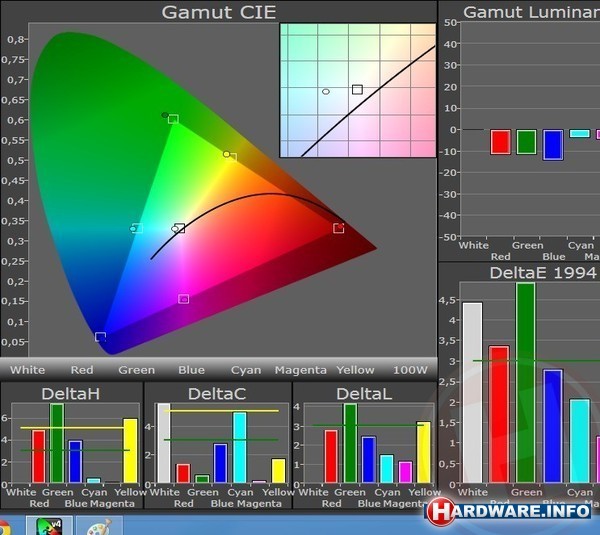The image size is (600, 535).
Task: Select red primary target square in CIE gamut
Action: 339,228
